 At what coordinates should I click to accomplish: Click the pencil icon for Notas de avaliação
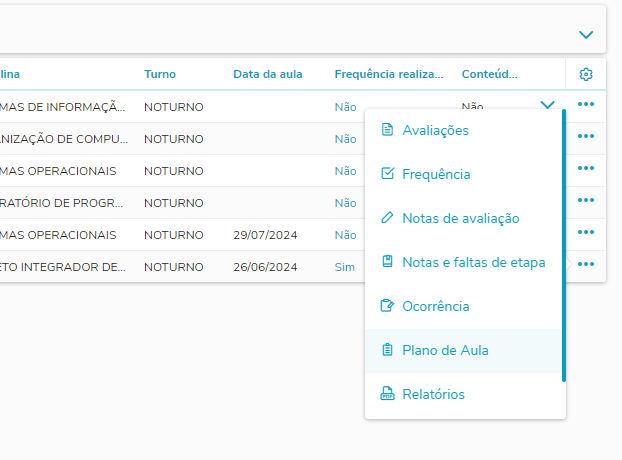point(387,218)
